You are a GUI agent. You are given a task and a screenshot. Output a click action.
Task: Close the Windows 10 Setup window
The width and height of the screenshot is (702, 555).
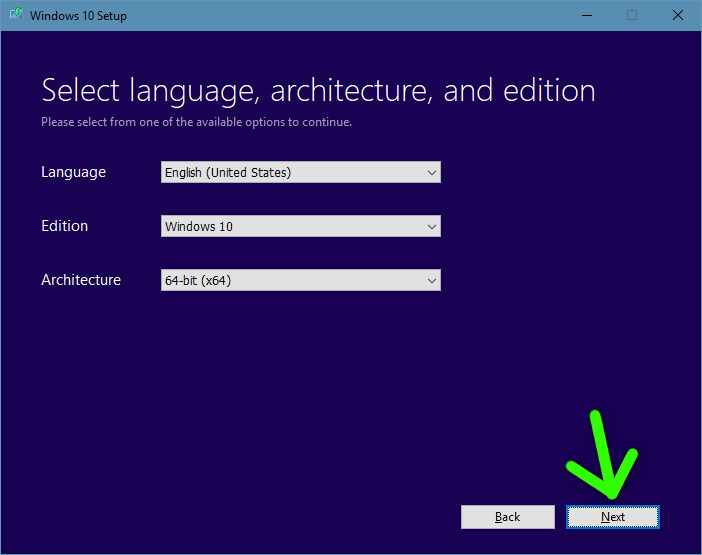[678, 15]
